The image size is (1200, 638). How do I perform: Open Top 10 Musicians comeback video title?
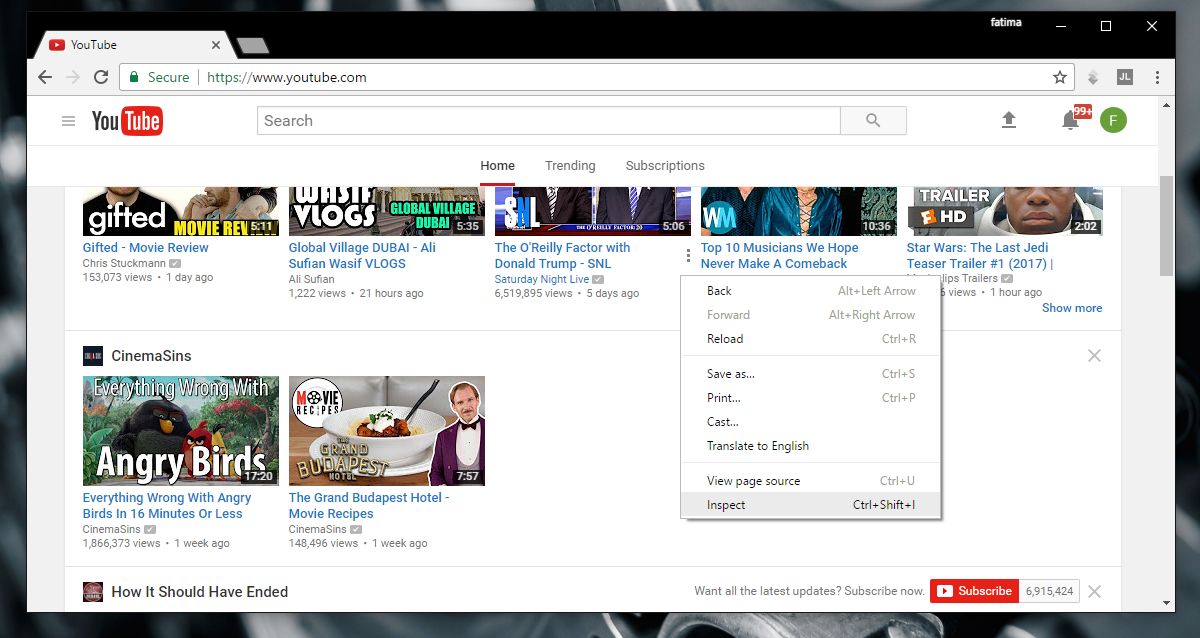click(780, 256)
